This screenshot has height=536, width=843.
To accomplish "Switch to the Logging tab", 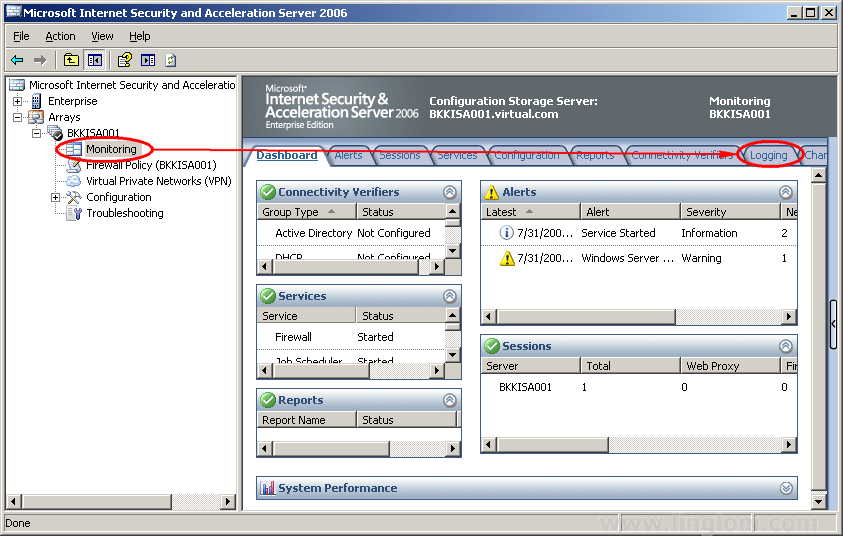I will [x=768, y=155].
